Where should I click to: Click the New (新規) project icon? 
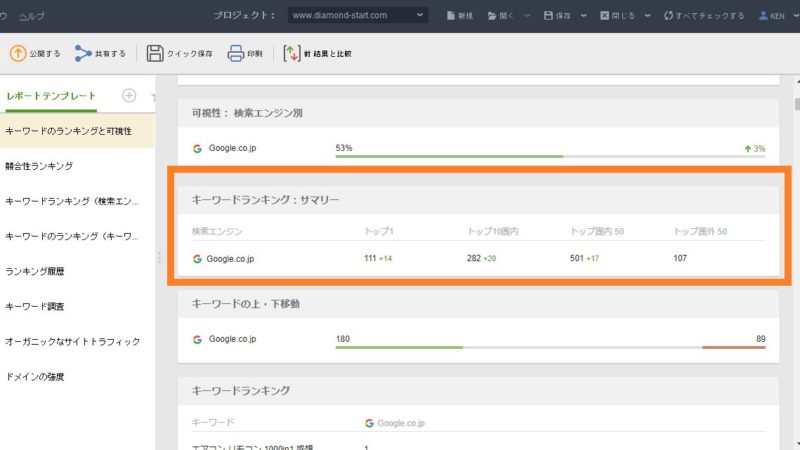click(451, 15)
